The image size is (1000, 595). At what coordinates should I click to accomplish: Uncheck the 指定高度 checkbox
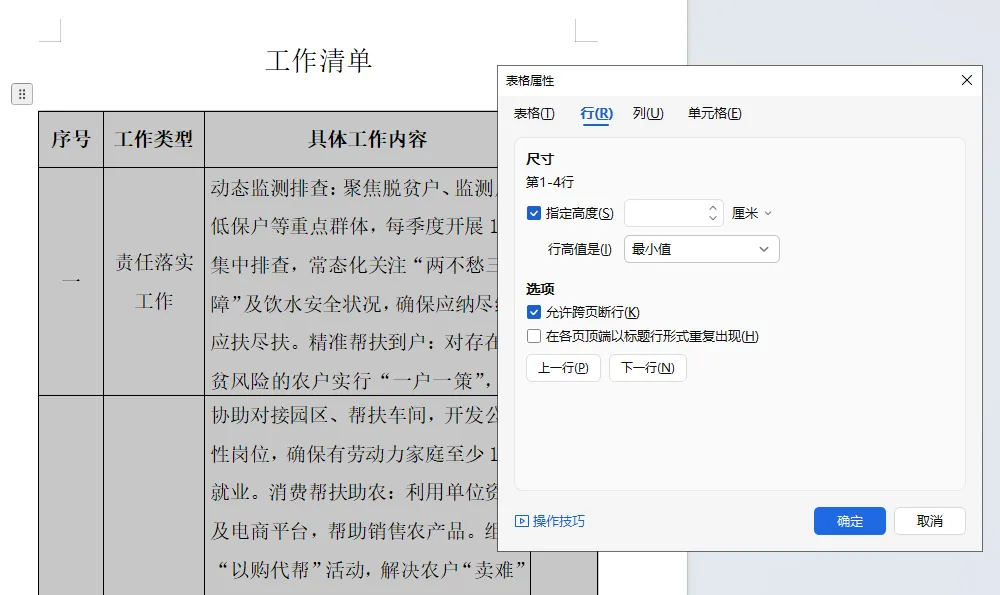point(534,213)
